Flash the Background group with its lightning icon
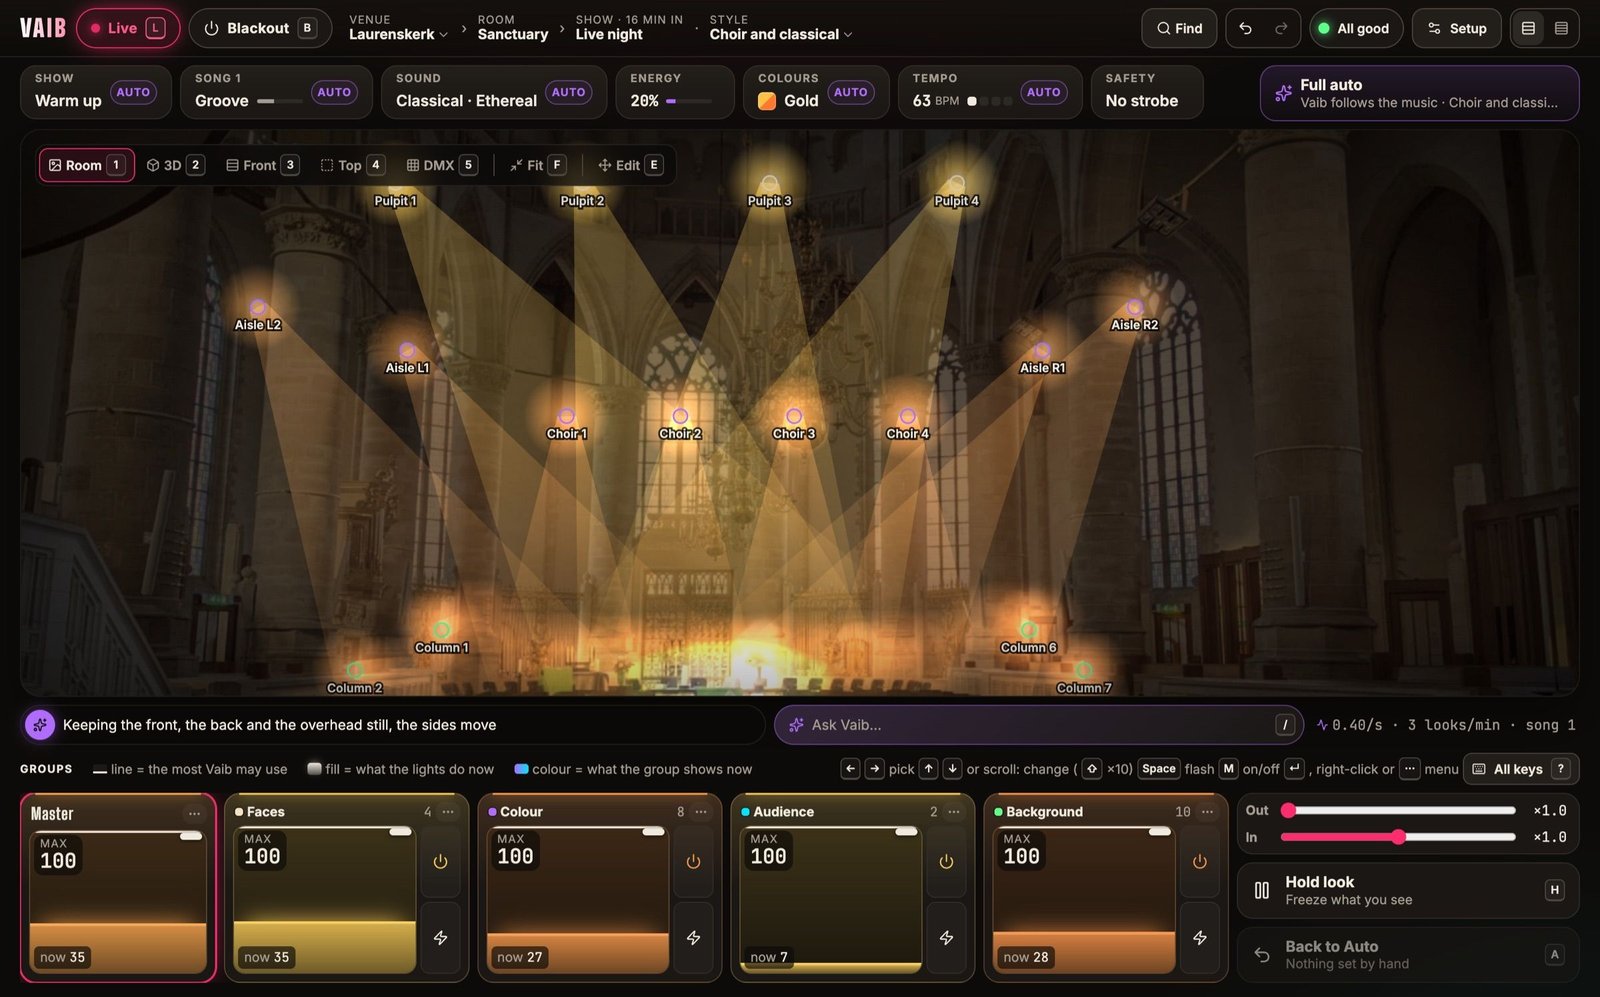The image size is (1600, 997). tap(1199, 938)
